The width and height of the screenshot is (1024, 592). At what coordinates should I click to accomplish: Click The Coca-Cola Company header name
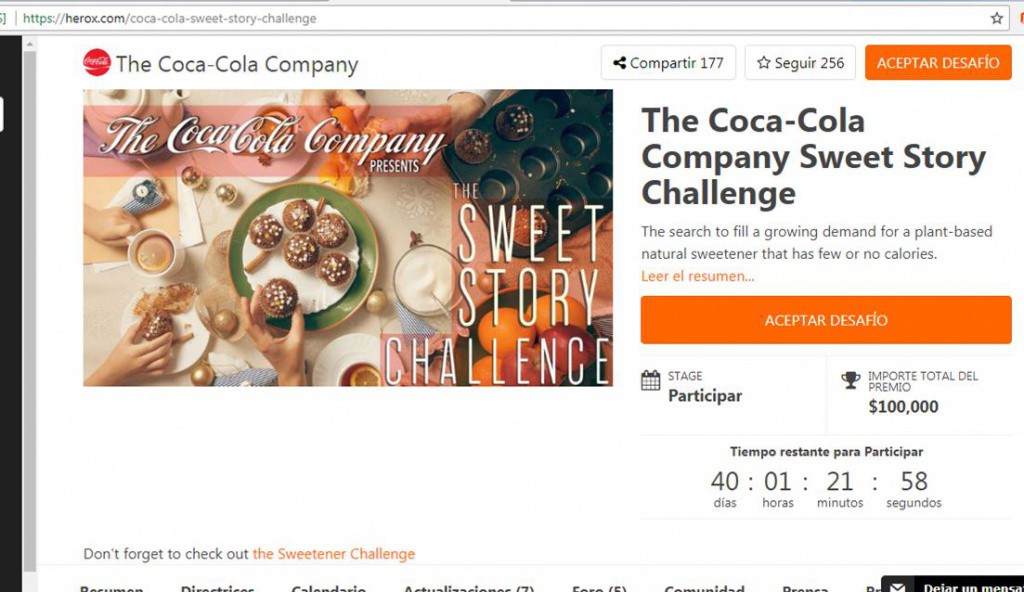pyautogui.click(x=237, y=64)
